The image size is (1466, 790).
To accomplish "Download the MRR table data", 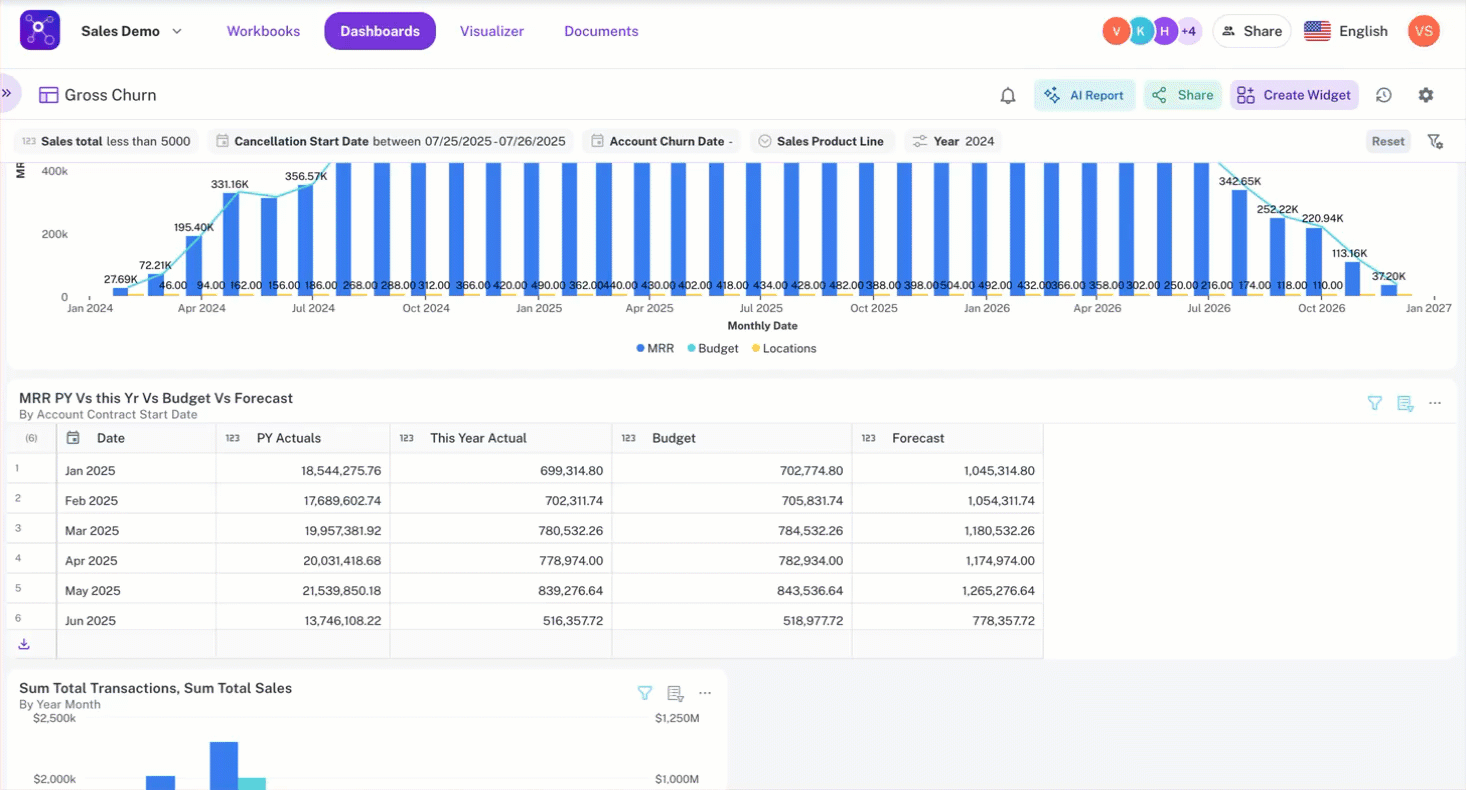I will pos(24,644).
